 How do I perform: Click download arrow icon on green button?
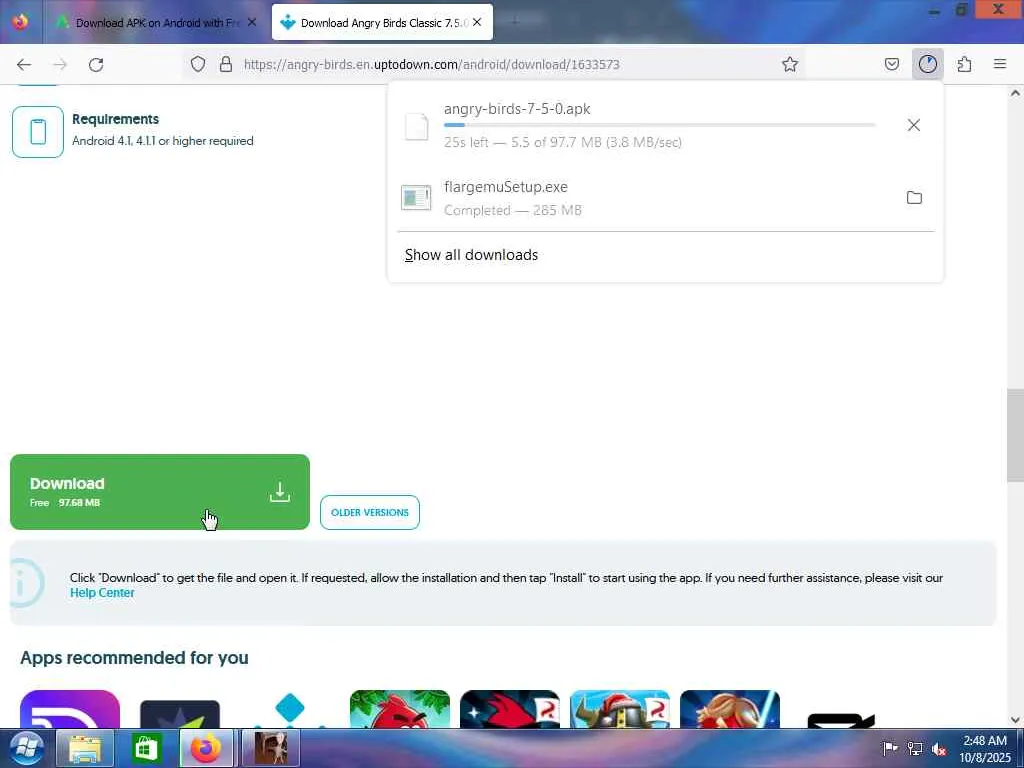click(280, 492)
